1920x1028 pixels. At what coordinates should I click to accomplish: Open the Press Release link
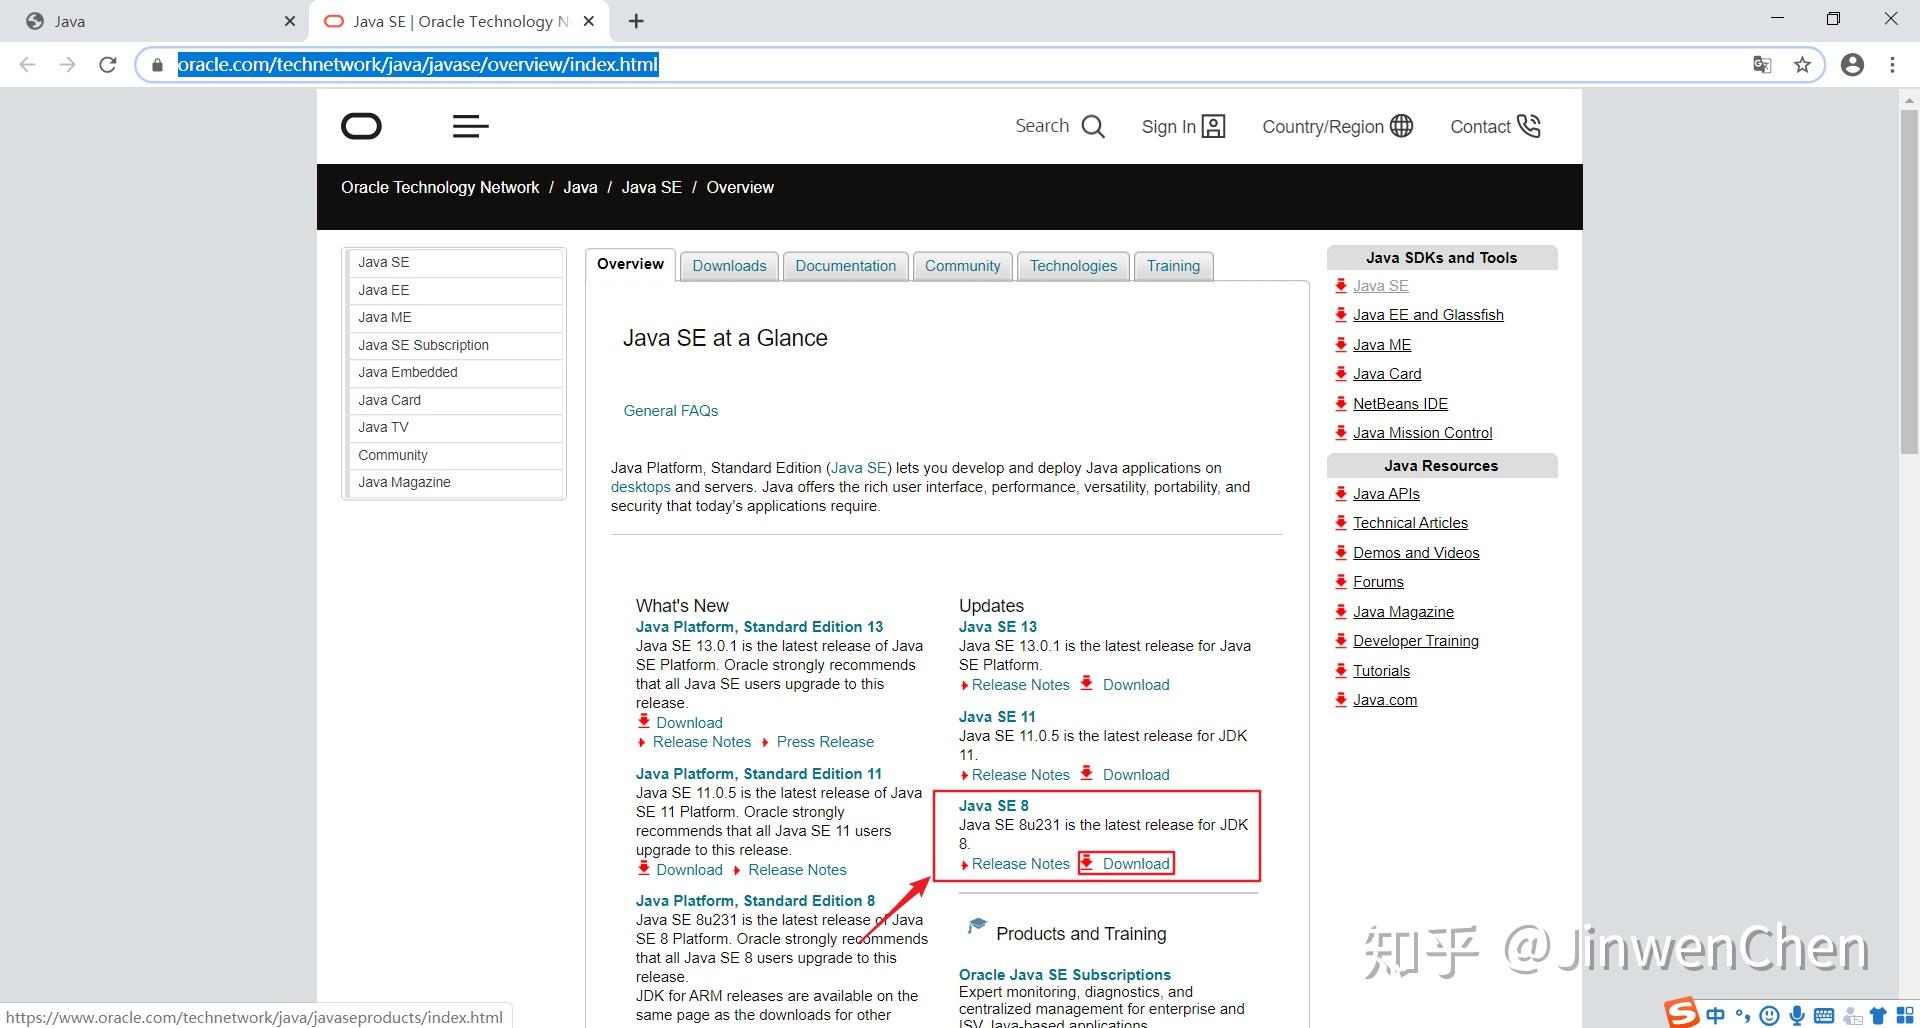click(825, 742)
